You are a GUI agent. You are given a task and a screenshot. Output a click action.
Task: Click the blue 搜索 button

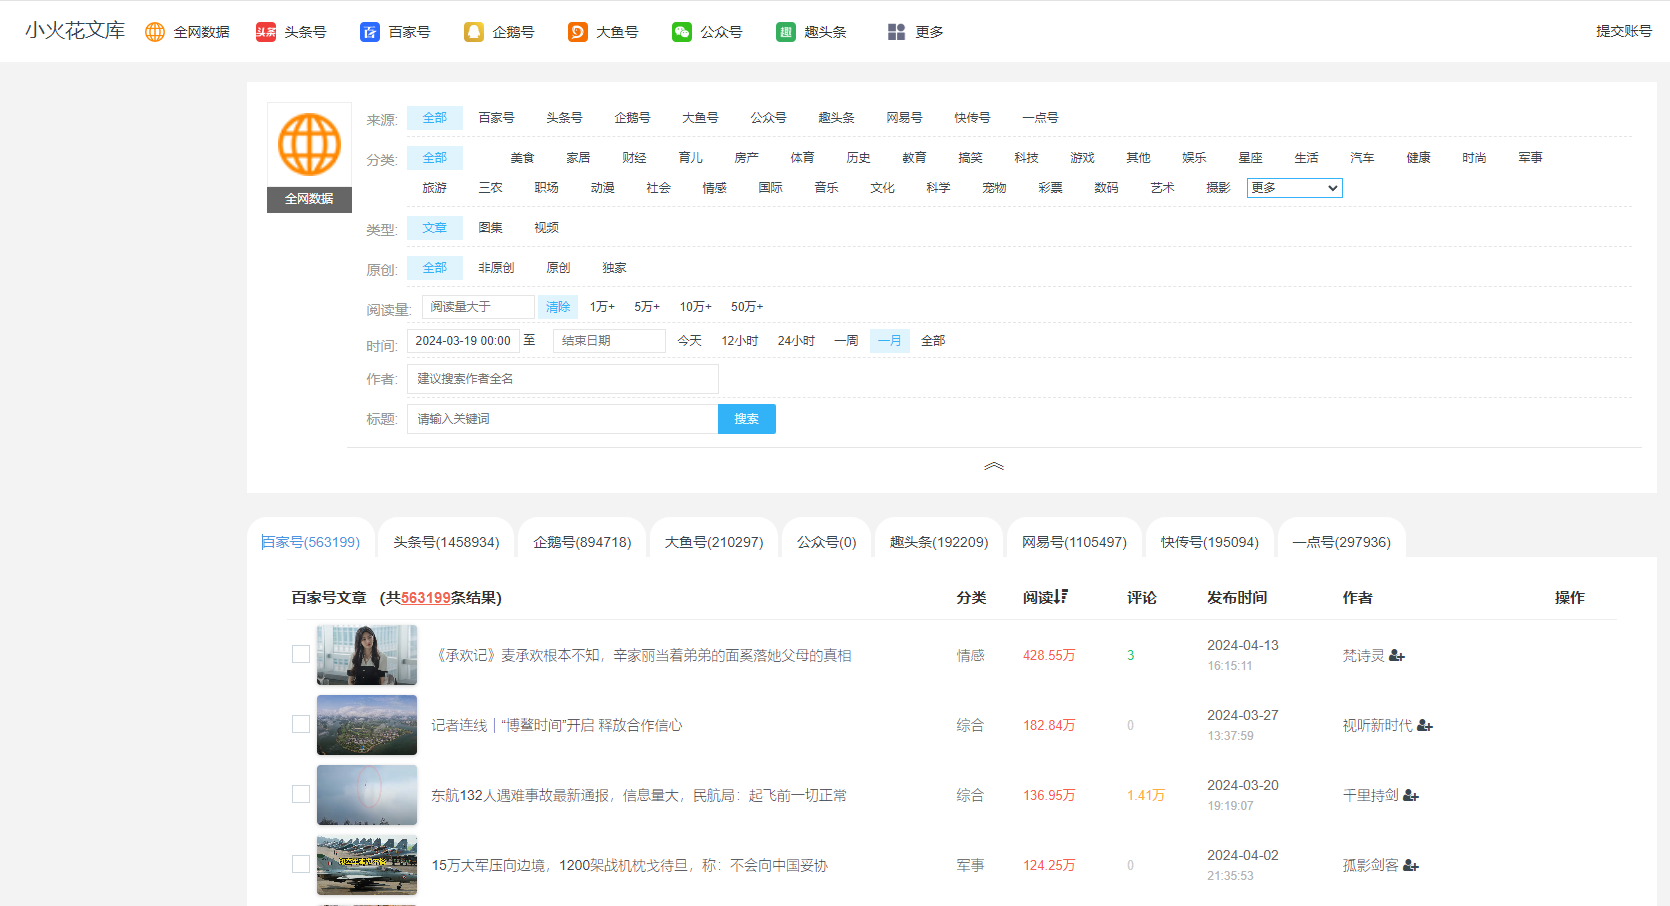[747, 419]
